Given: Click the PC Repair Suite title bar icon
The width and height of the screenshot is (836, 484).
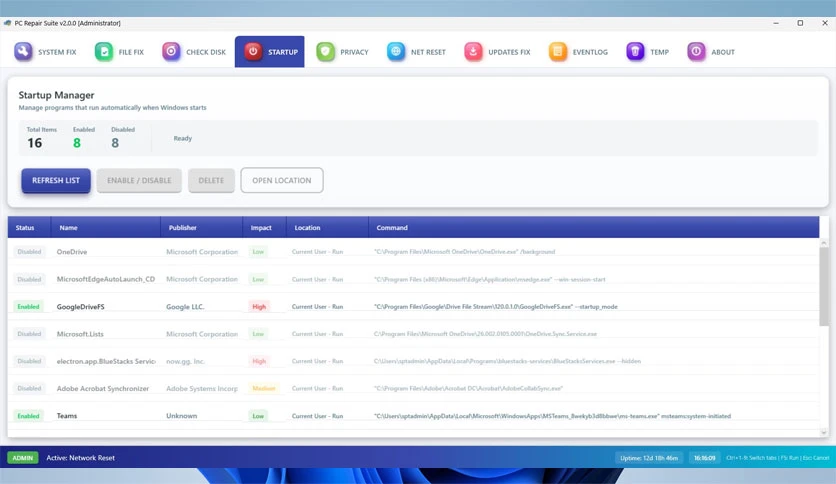Looking at the screenshot, I should [x=7, y=23].
